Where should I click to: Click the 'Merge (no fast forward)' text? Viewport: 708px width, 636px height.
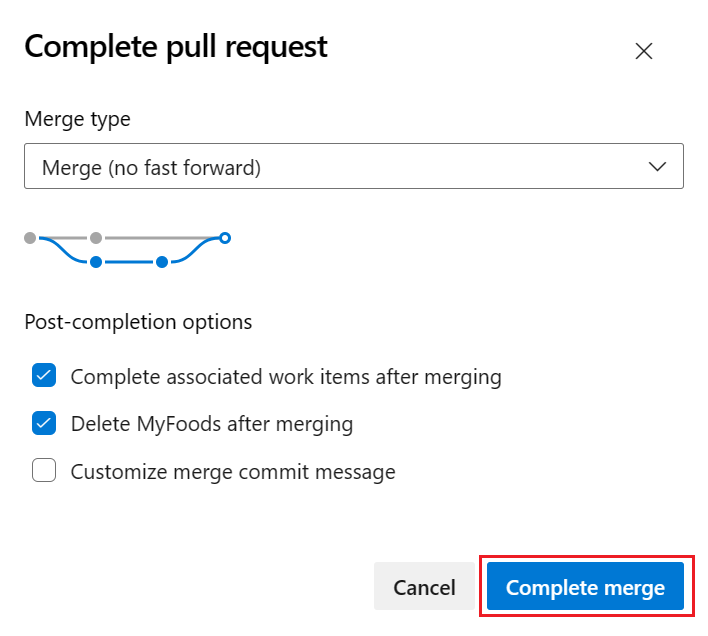(x=151, y=168)
